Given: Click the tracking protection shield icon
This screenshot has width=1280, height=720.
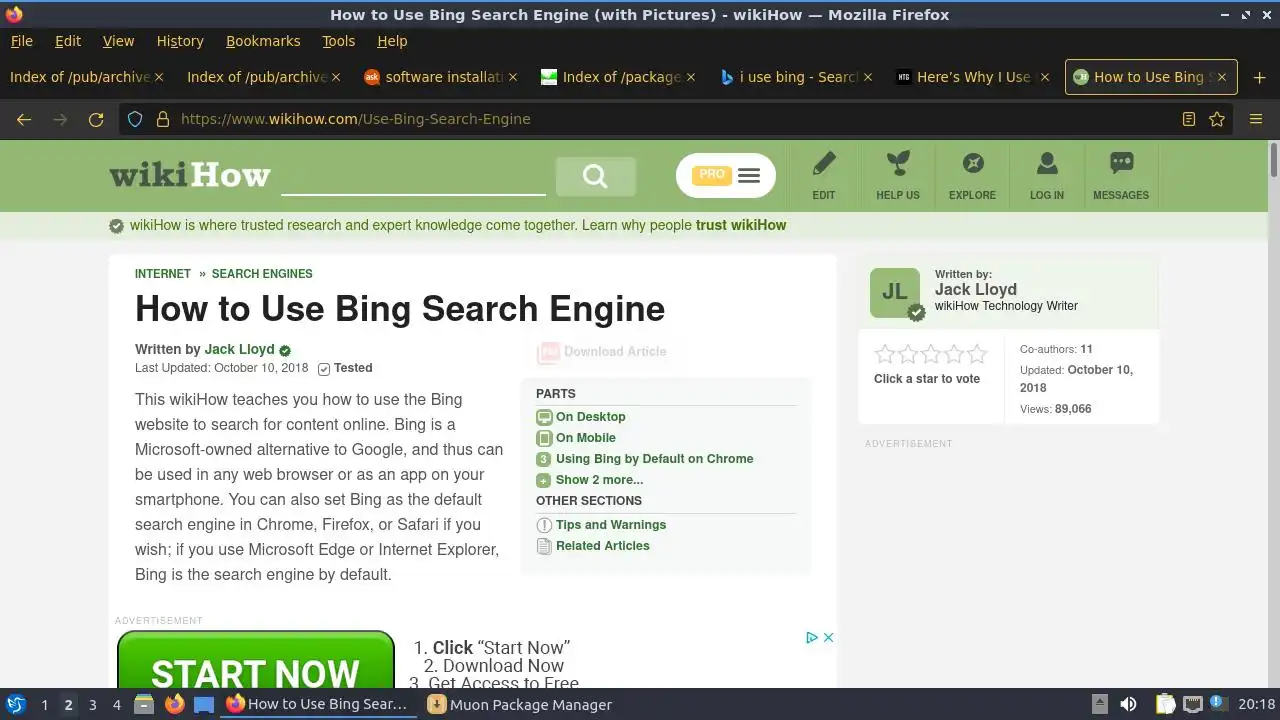Looking at the screenshot, I should 135,119.
